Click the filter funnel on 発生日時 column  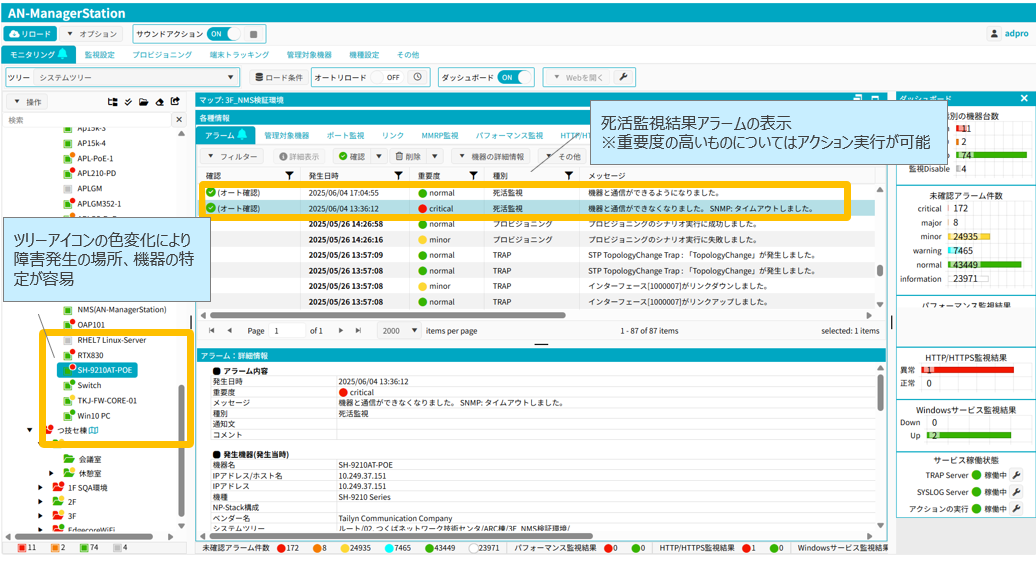click(x=398, y=176)
